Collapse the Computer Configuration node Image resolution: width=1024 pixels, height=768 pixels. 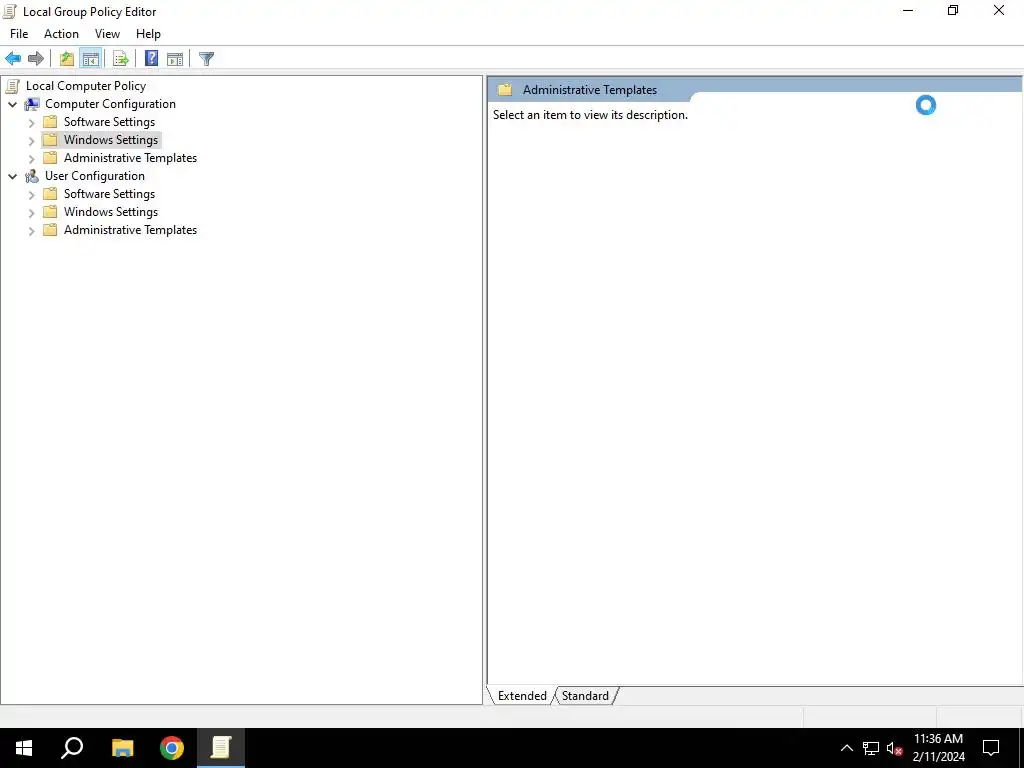[12, 104]
